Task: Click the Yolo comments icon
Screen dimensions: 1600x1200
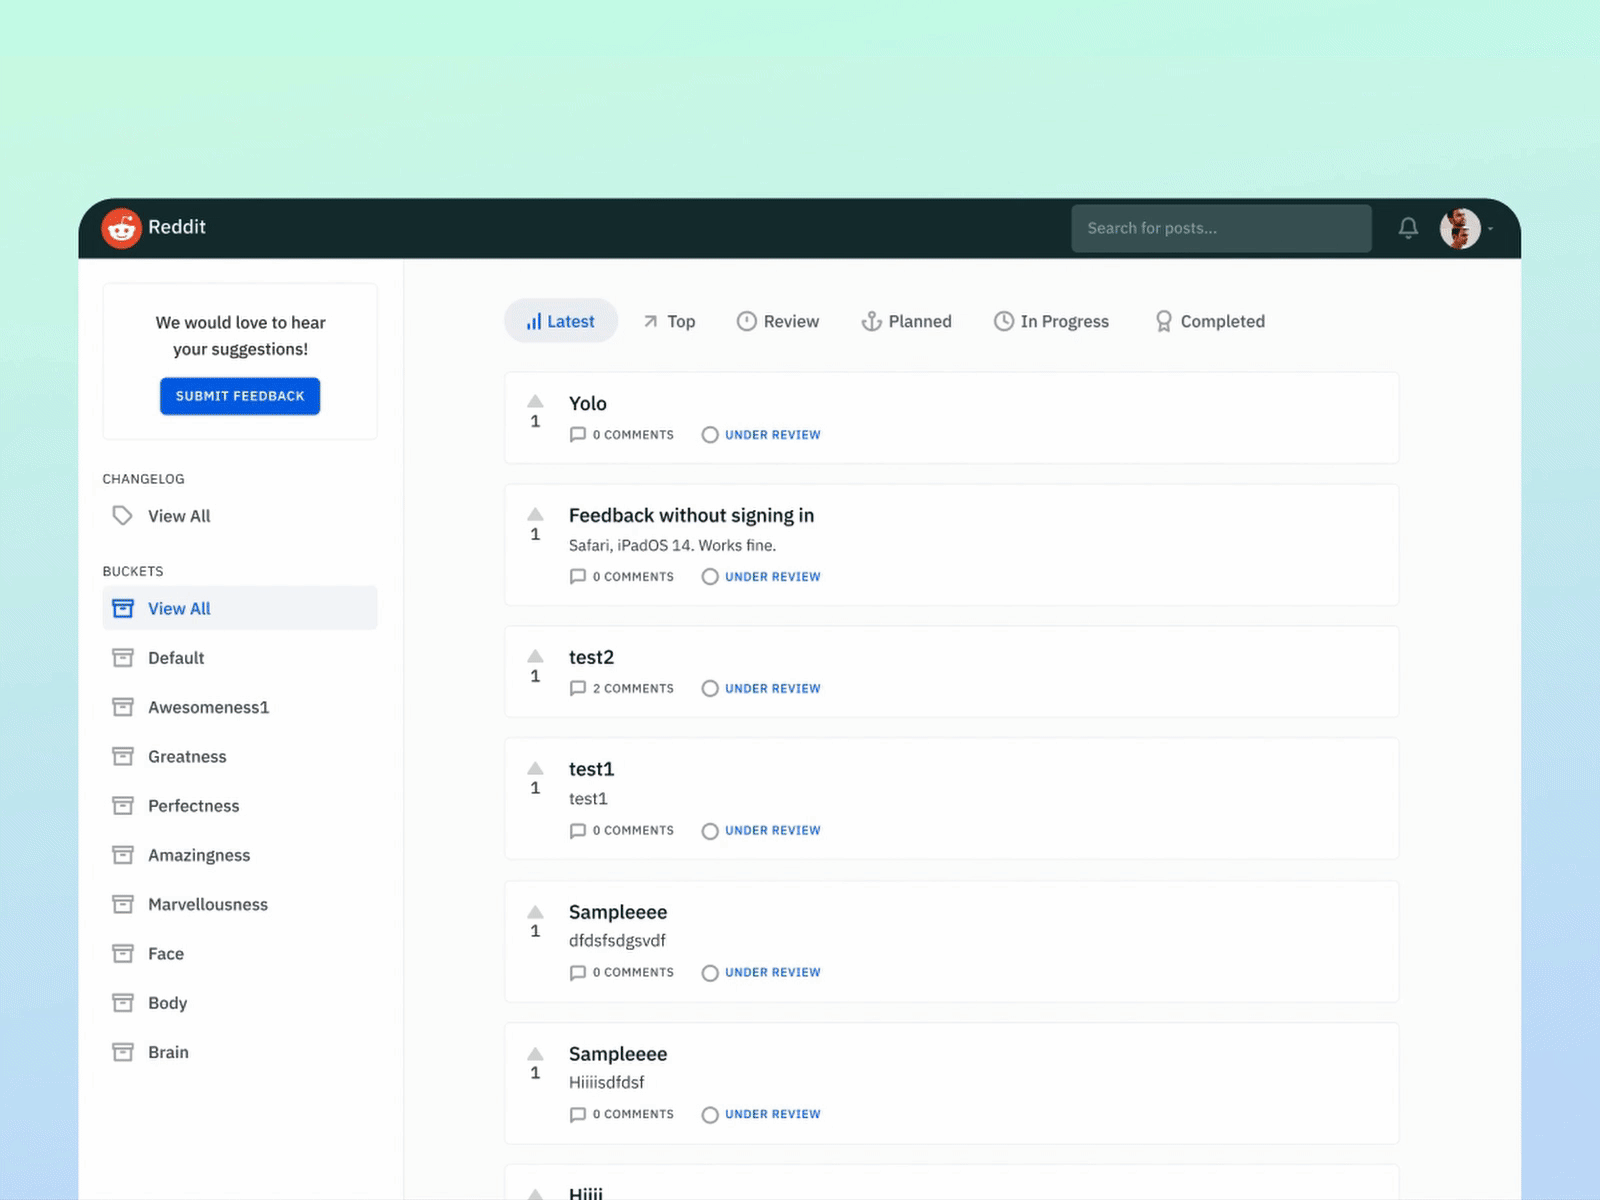Action: pyautogui.click(x=577, y=435)
